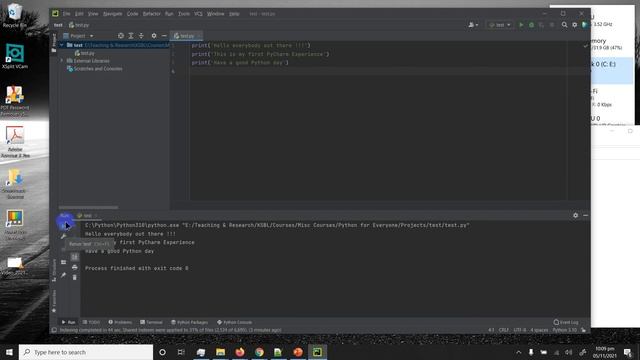The width and height of the screenshot is (640, 360).
Task: Click Expand All icon in Project panel
Action: click(x=131, y=36)
